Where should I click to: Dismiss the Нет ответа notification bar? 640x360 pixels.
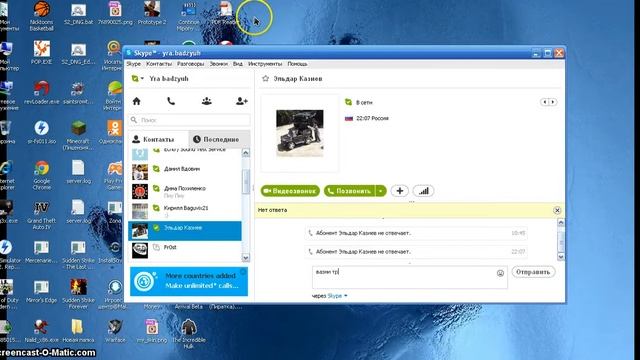pyautogui.click(x=557, y=210)
